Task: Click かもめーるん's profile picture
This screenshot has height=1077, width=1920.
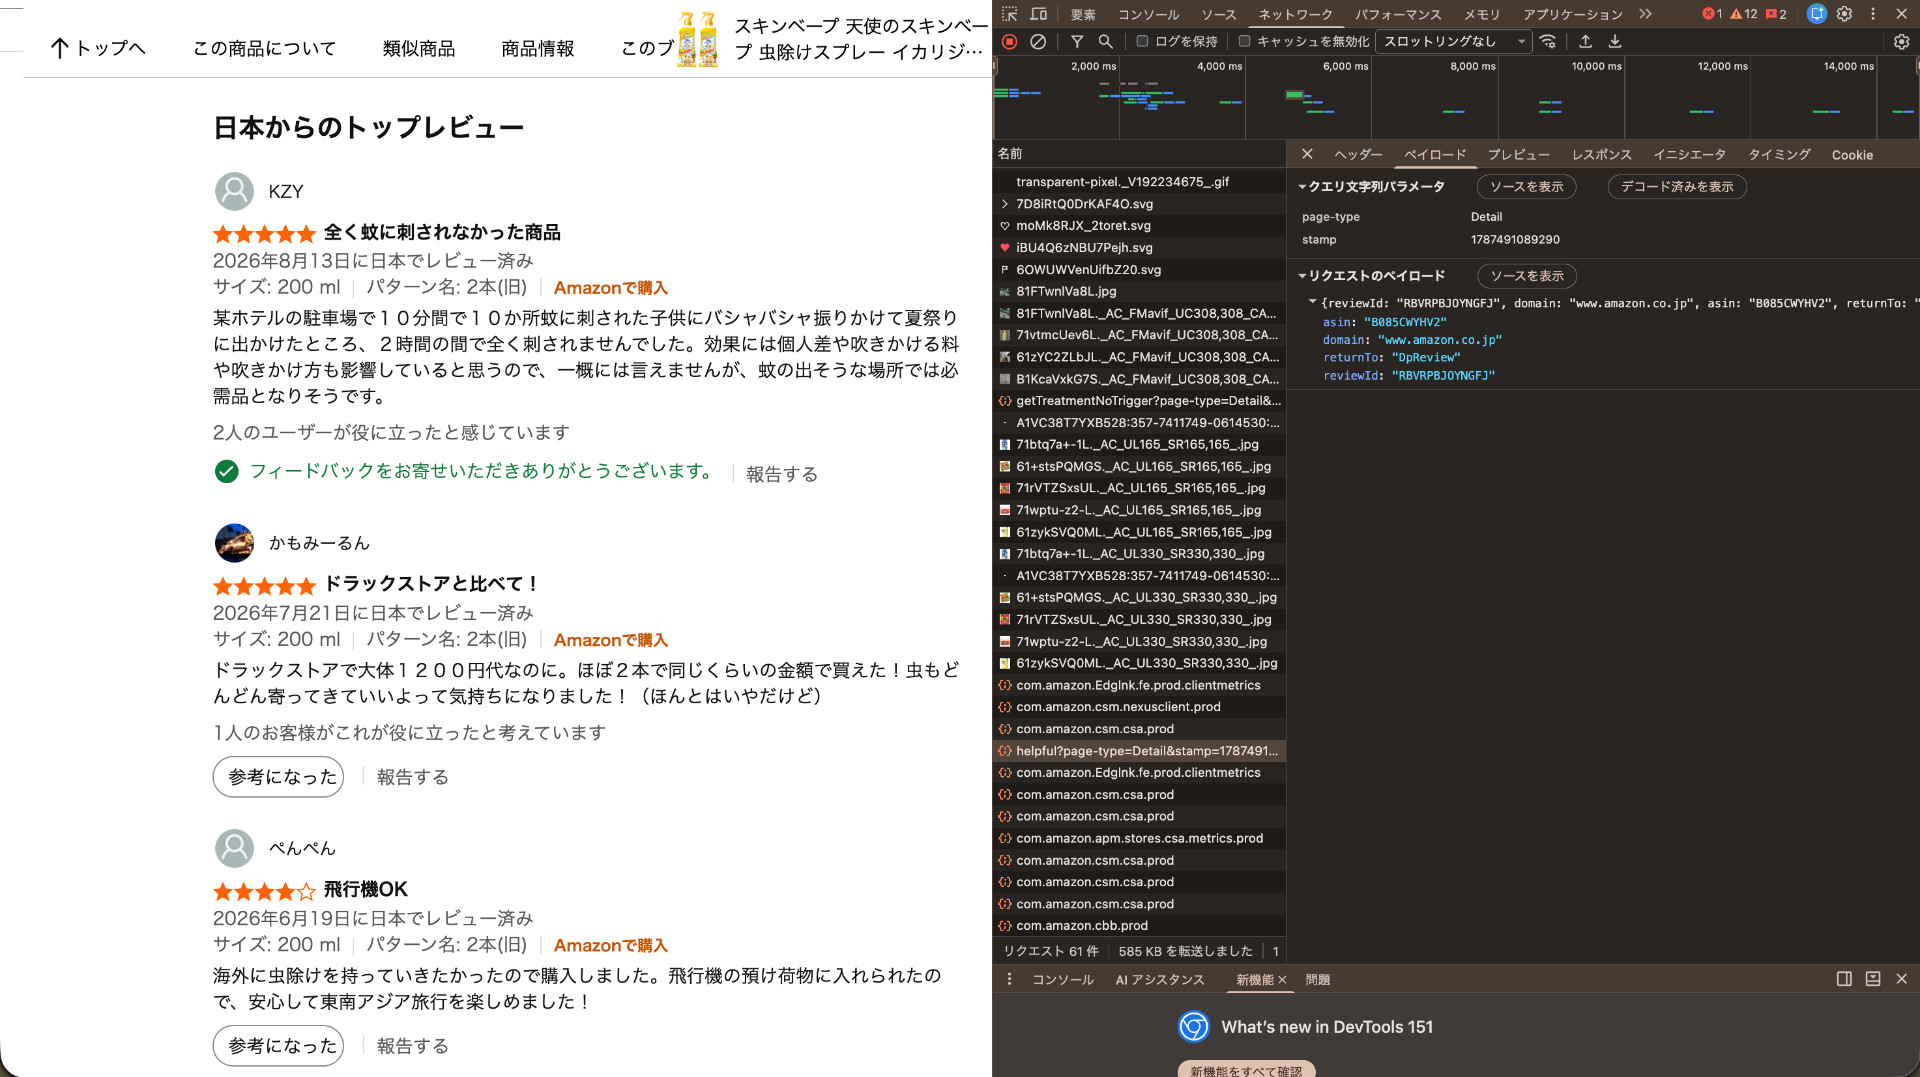Action: [234, 543]
